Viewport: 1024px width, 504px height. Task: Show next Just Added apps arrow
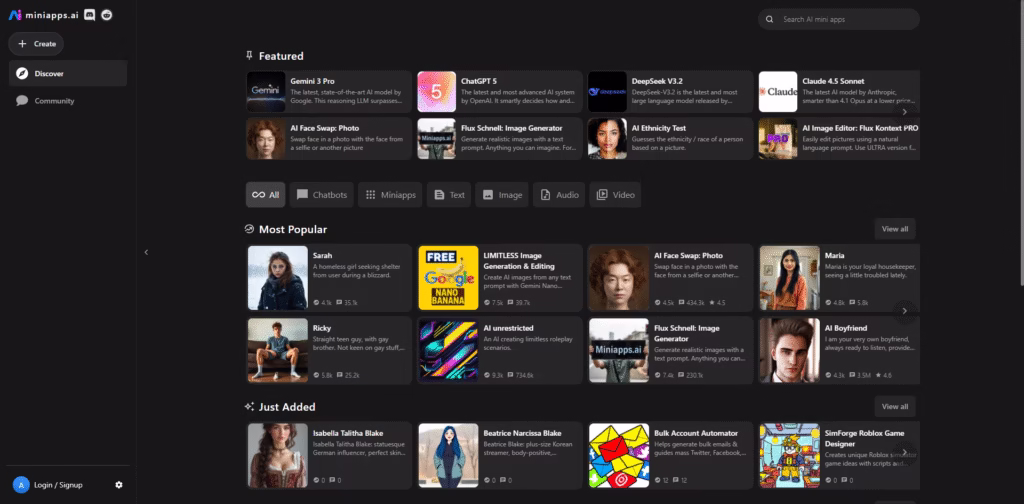(x=904, y=452)
